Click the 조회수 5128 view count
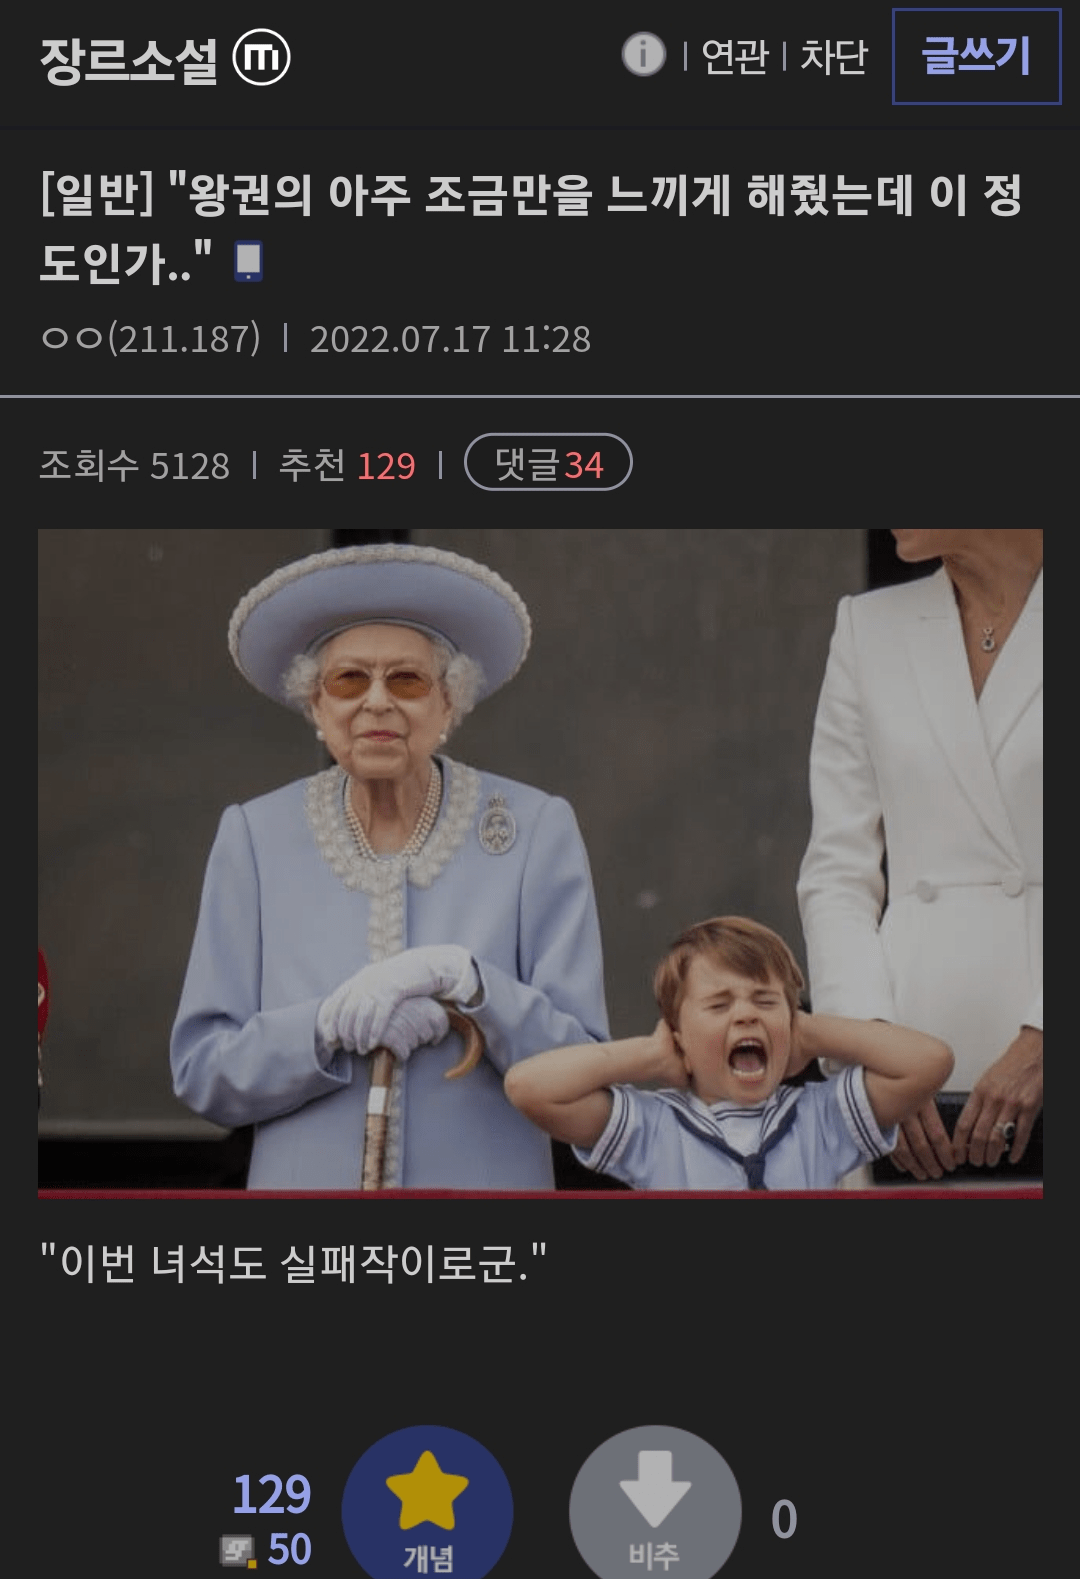This screenshot has height=1579, width=1080. pyautogui.click(x=134, y=465)
